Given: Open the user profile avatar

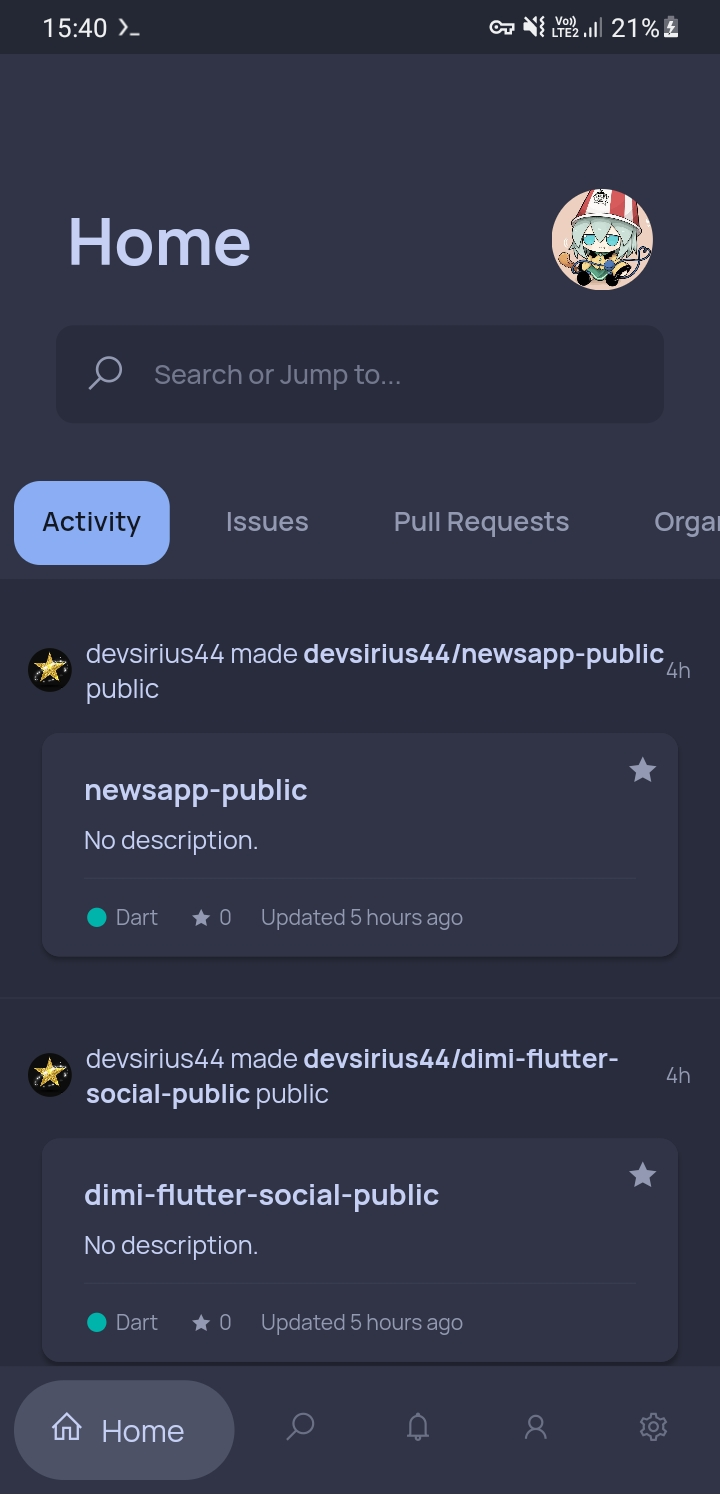Looking at the screenshot, I should click(602, 240).
